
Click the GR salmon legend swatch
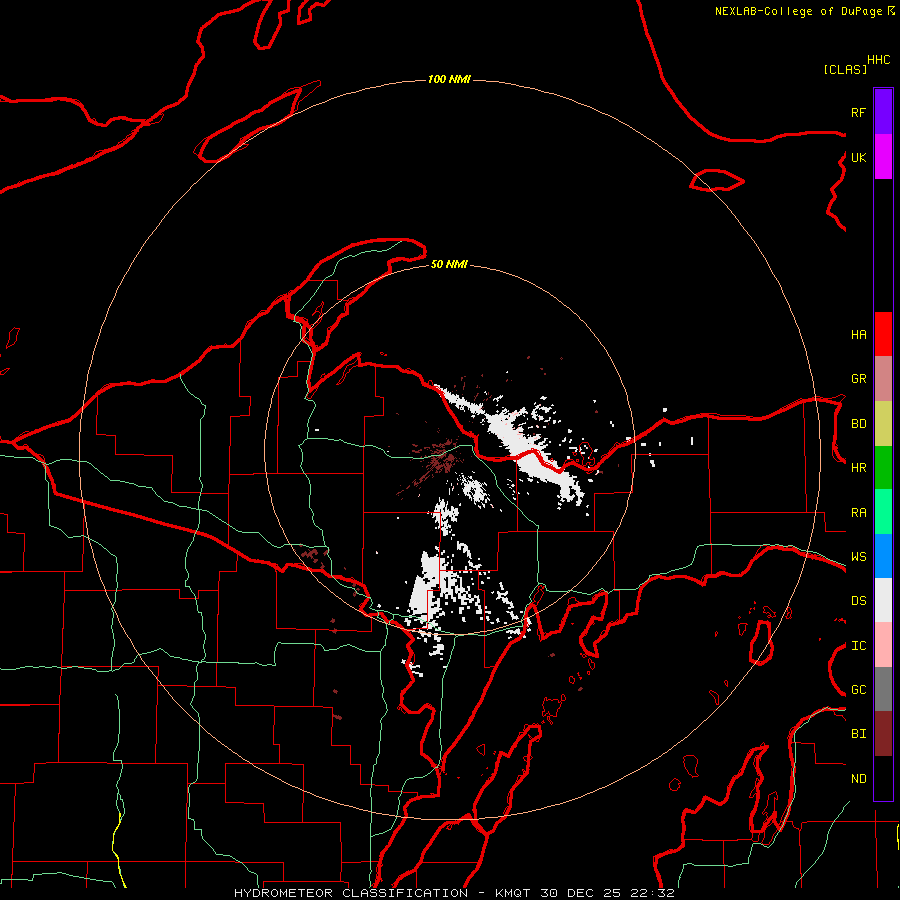pos(883,379)
